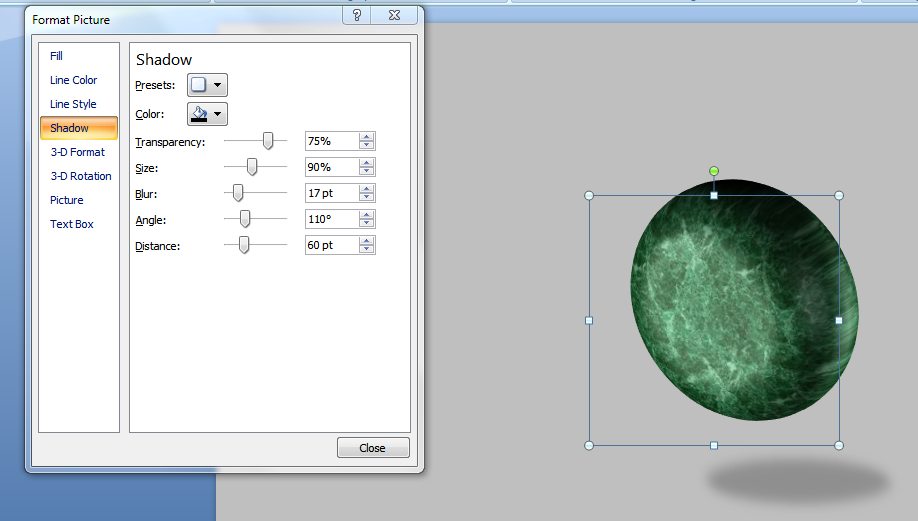Click the Close button in dialog
This screenshot has width=918, height=521.
coord(373,448)
